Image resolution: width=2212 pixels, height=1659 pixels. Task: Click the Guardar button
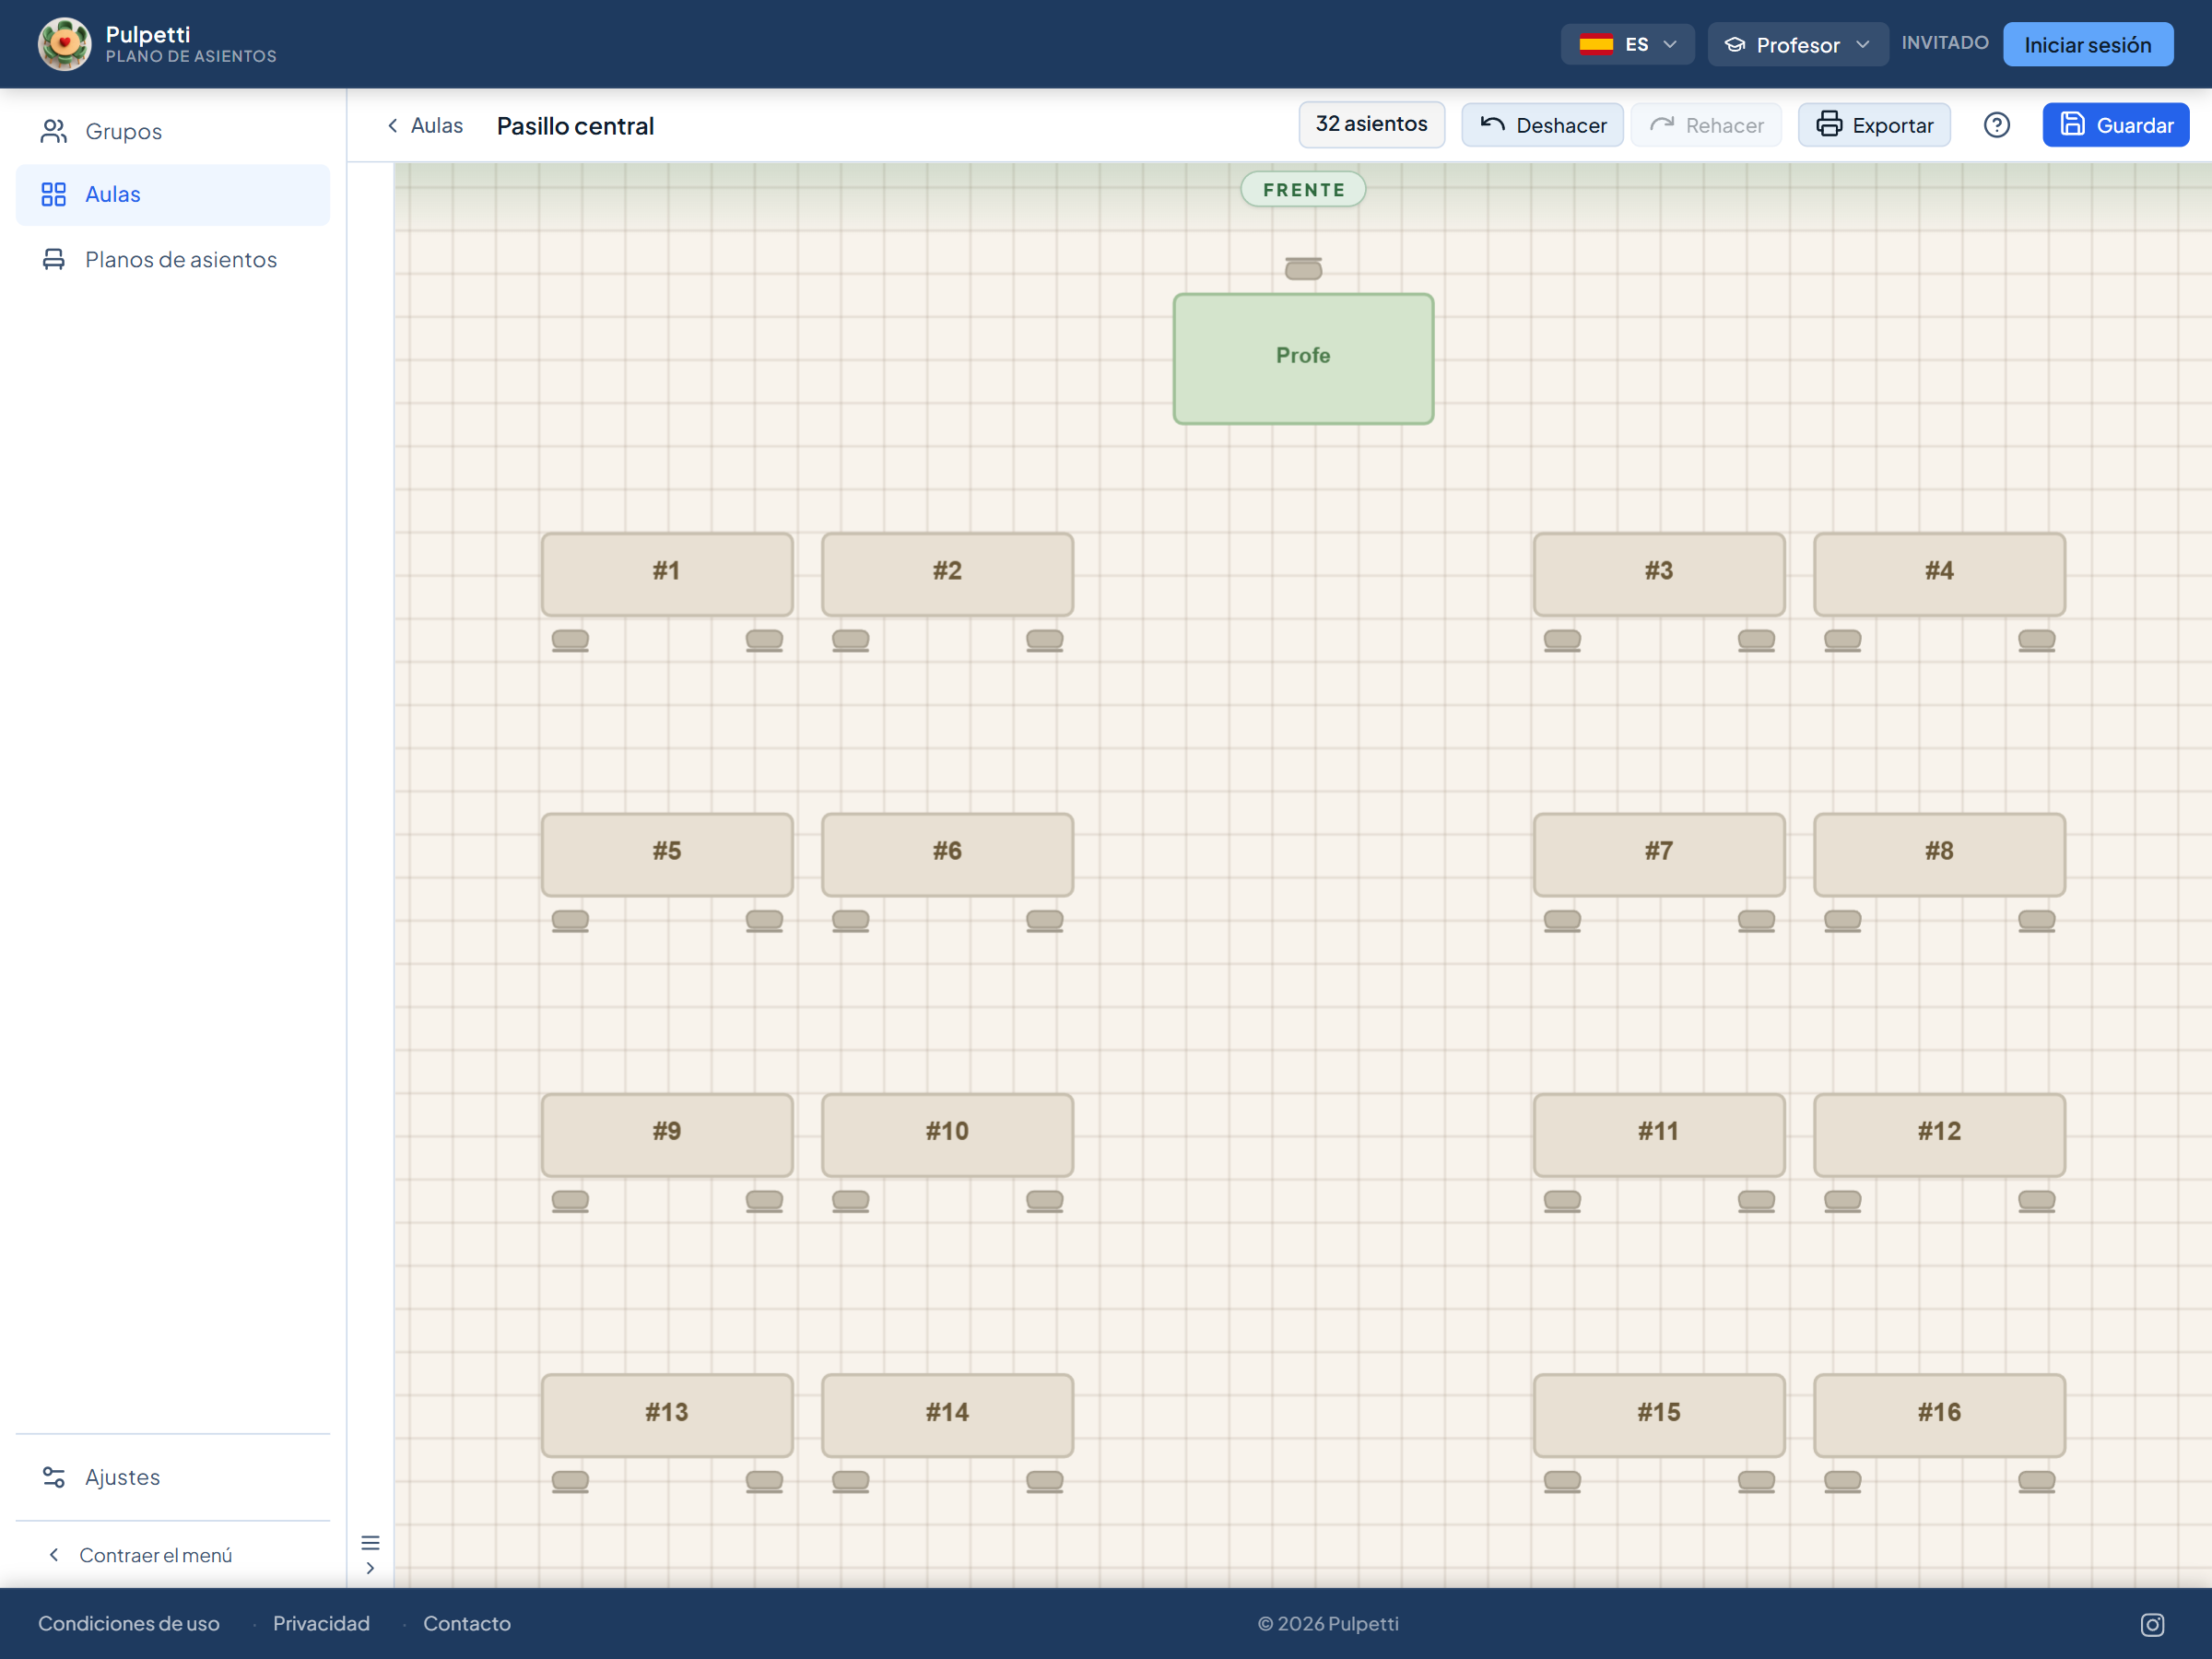pyautogui.click(x=2115, y=125)
